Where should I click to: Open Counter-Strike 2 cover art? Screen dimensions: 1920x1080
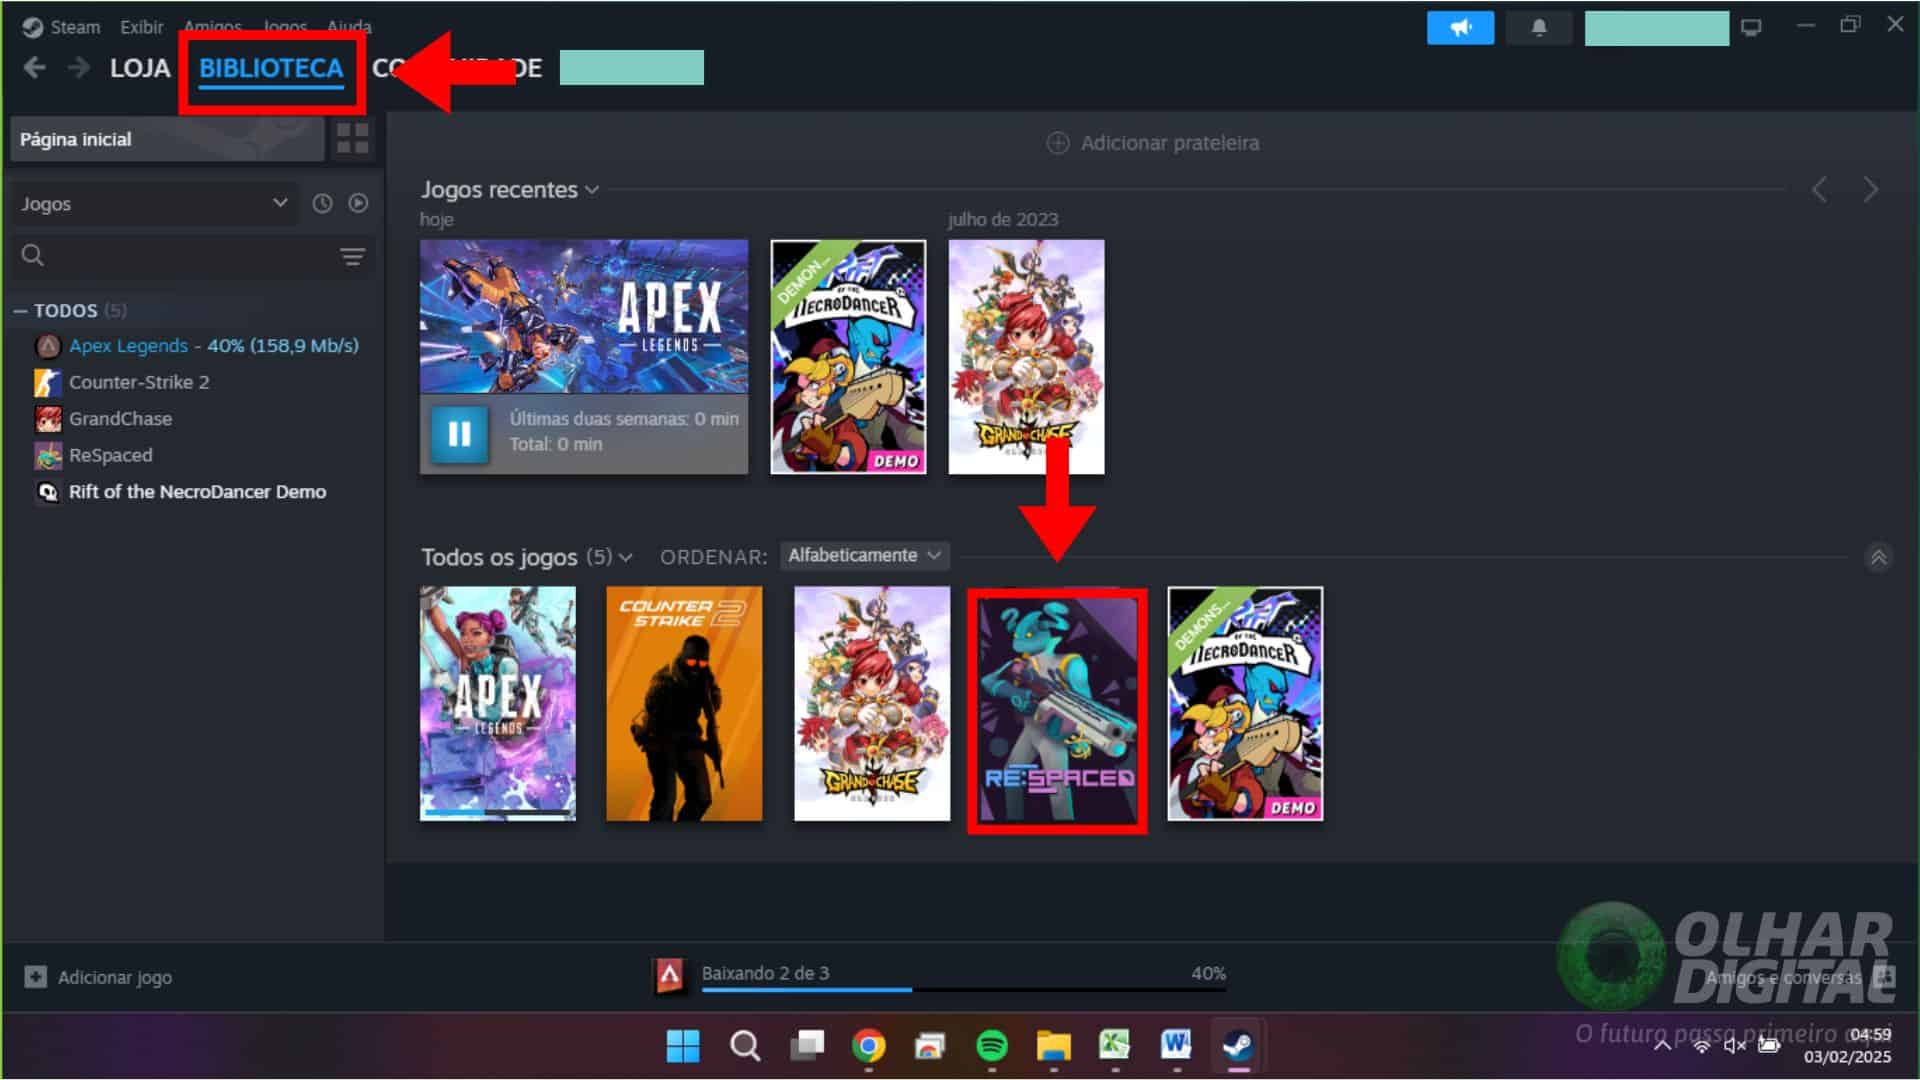point(684,703)
